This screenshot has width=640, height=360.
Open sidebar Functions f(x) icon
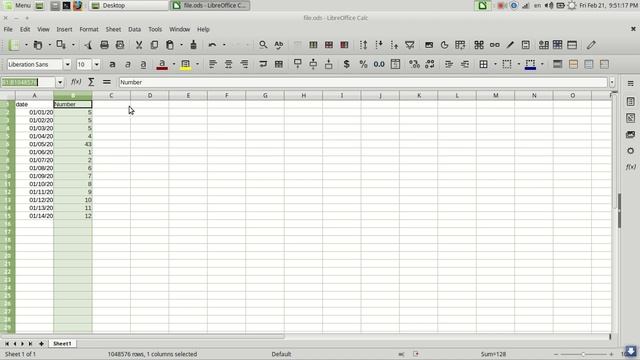630,167
